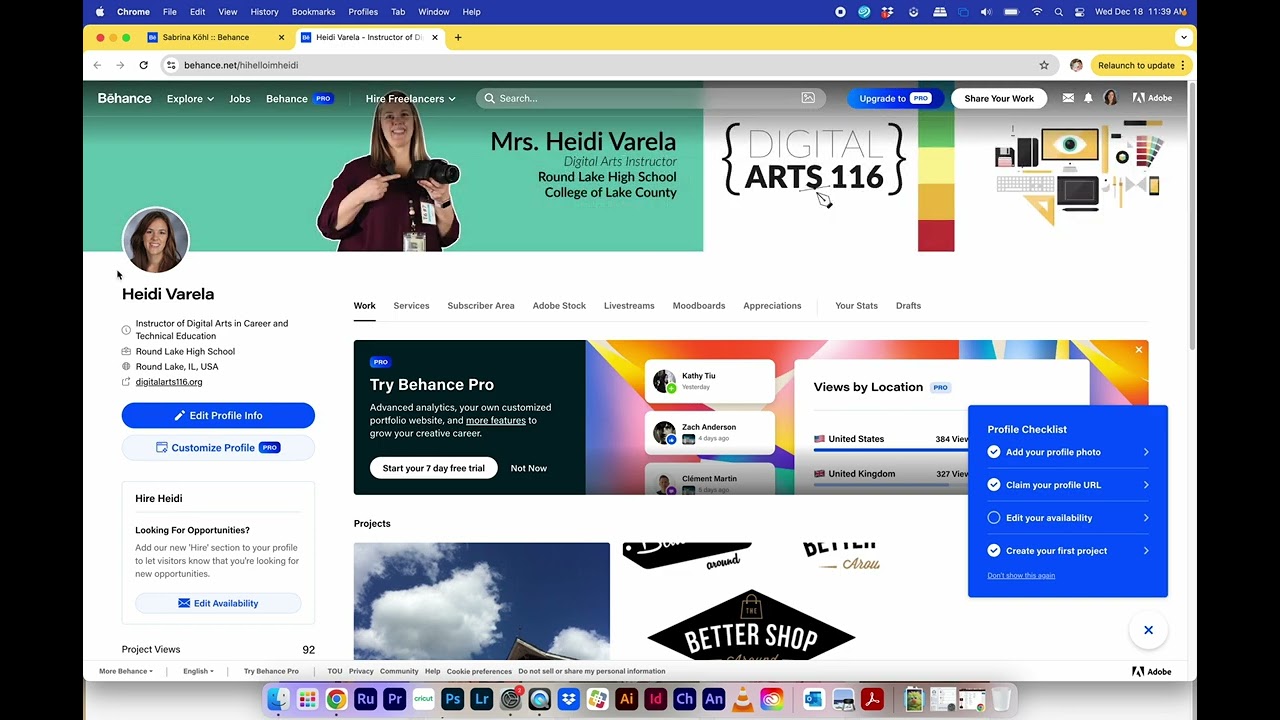This screenshot has width=1280, height=720.
Task: Open Adobe Acrobat from the dock
Action: point(872,699)
